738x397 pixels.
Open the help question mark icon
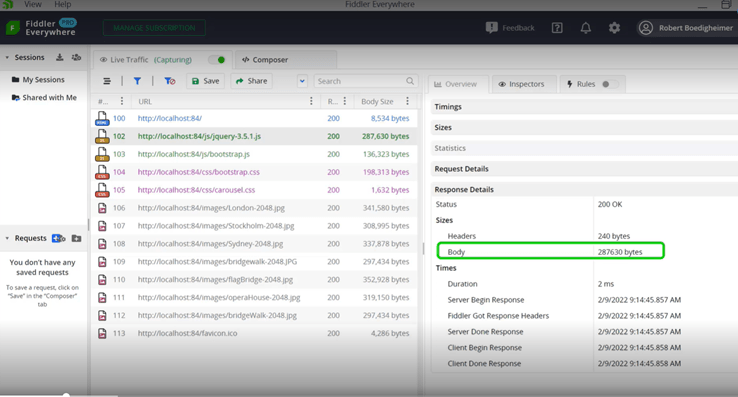(557, 28)
